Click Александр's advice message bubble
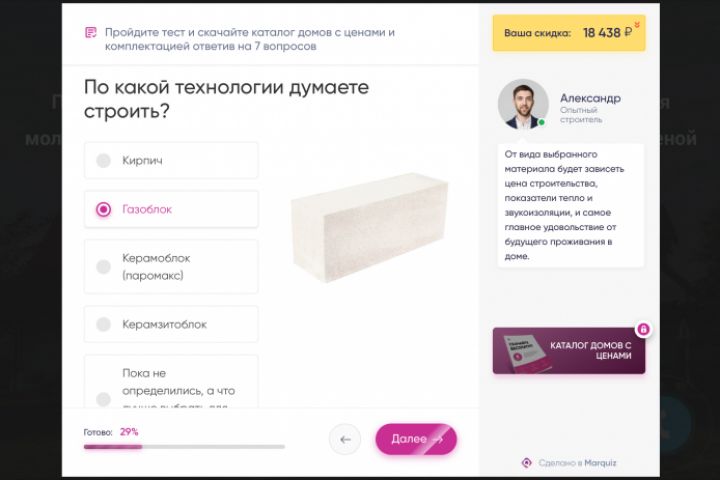The height and width of the screenshot is (480, 720). pyautogui.click(x=571, y=205)
